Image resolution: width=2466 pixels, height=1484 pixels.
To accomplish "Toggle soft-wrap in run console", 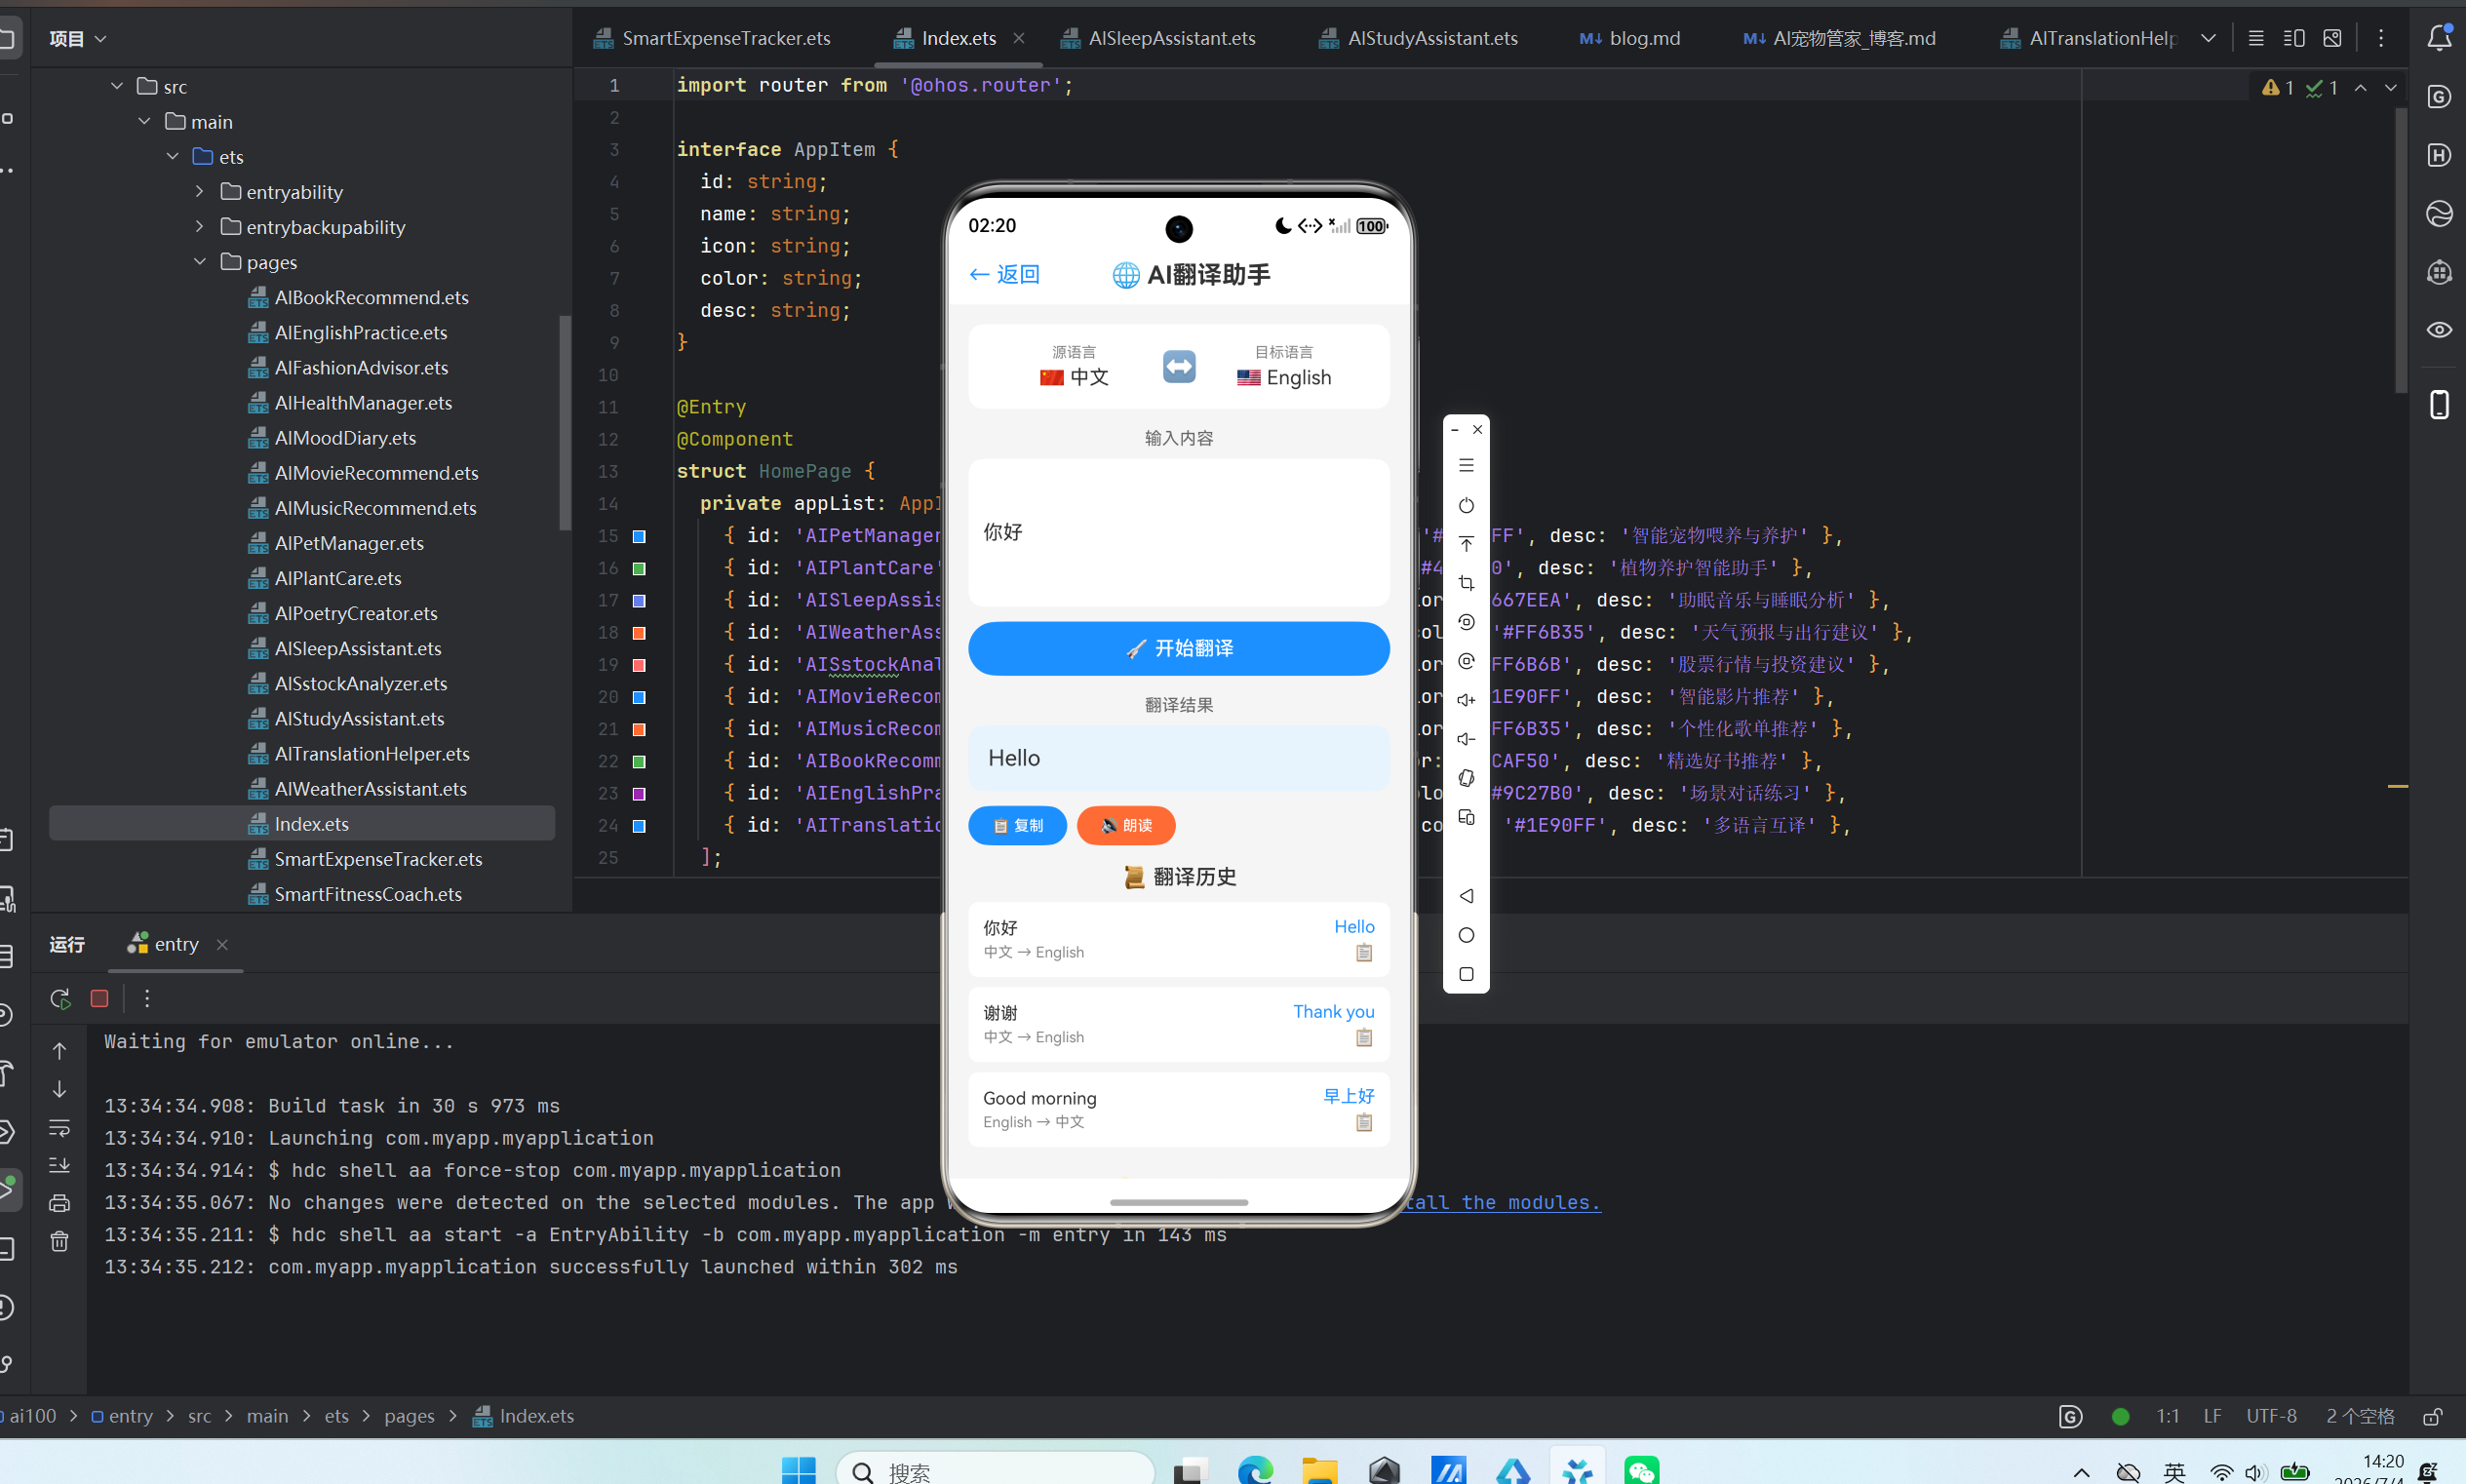I will point(60,1128).
